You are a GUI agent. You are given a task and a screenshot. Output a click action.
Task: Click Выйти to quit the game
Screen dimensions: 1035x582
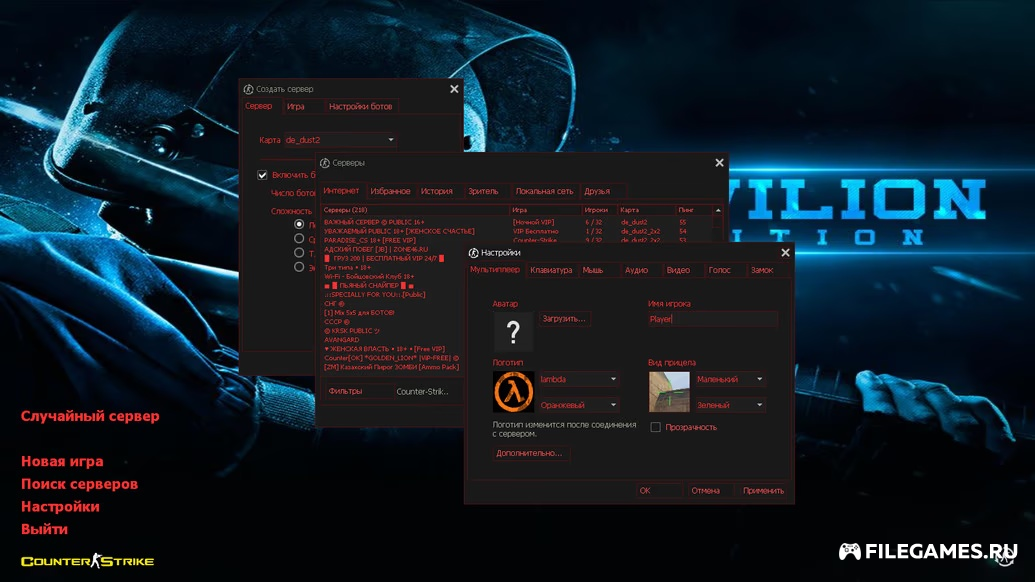click(x=44, y=529)
